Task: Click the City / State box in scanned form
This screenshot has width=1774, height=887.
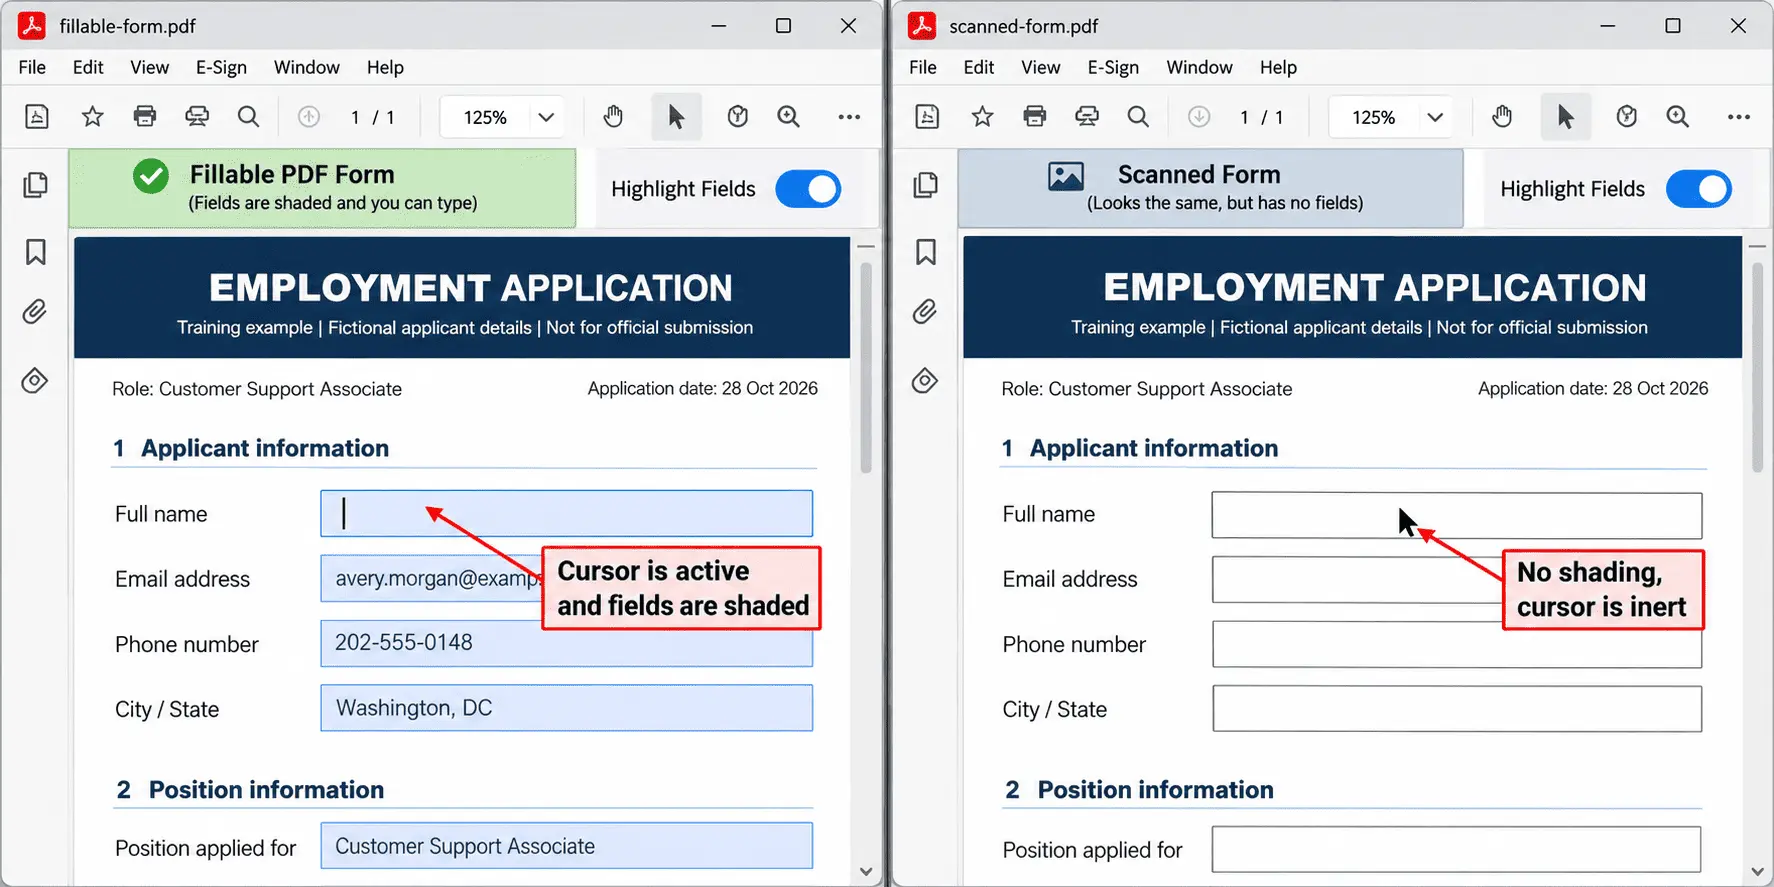Action: 1457,709
